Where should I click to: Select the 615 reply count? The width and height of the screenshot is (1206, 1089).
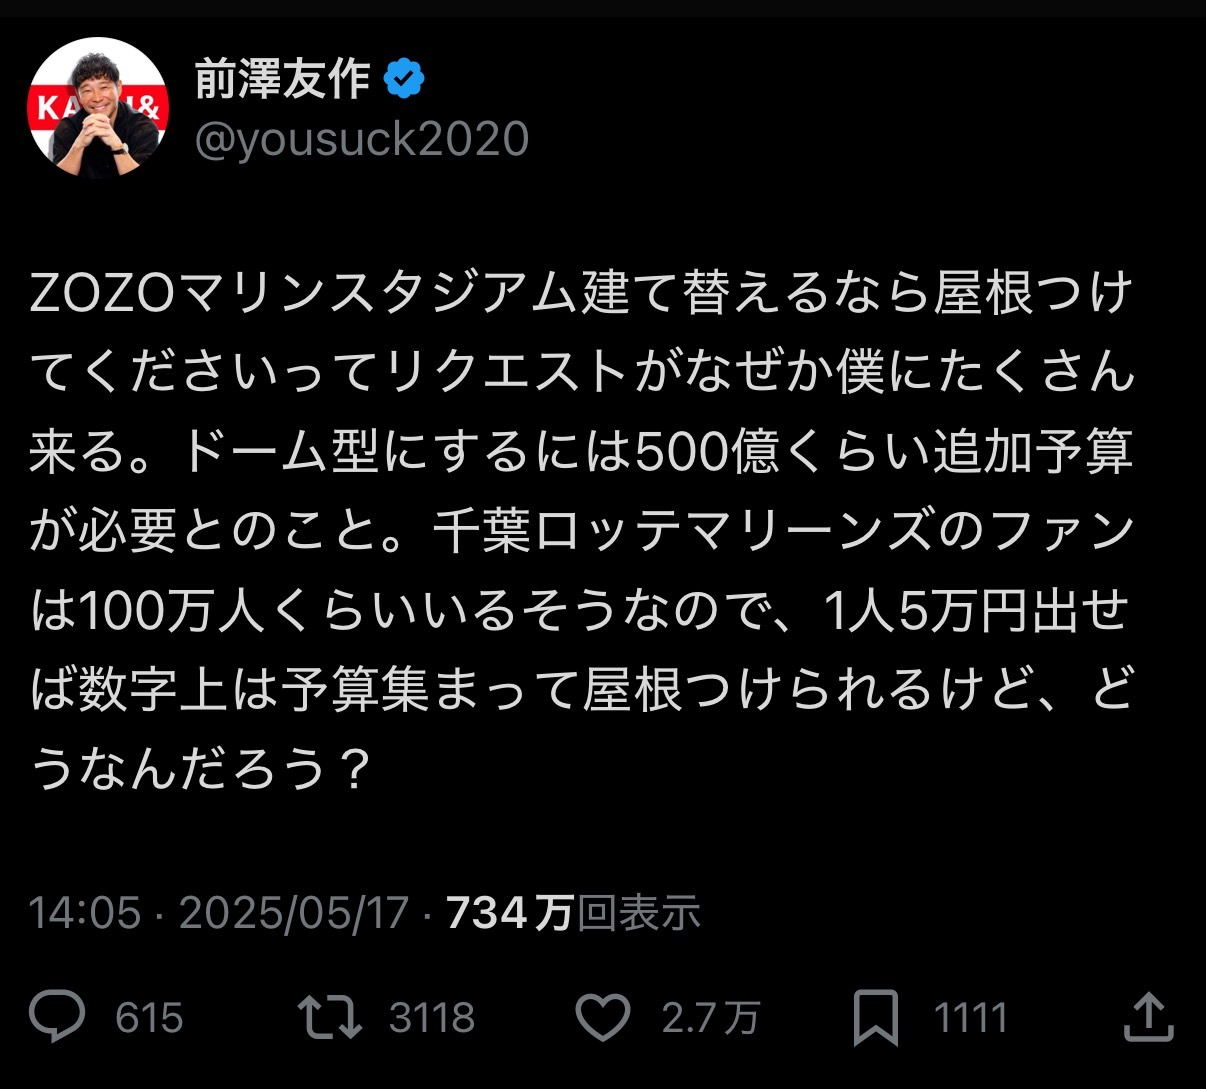149,1018
